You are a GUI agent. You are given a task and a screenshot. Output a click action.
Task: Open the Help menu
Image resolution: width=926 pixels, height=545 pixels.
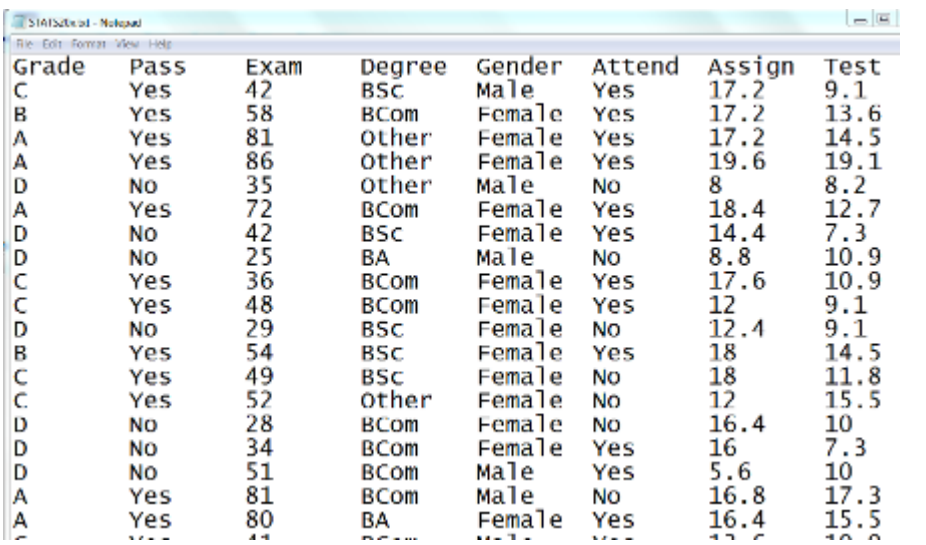pyautogui.click(x=159, y=44)
